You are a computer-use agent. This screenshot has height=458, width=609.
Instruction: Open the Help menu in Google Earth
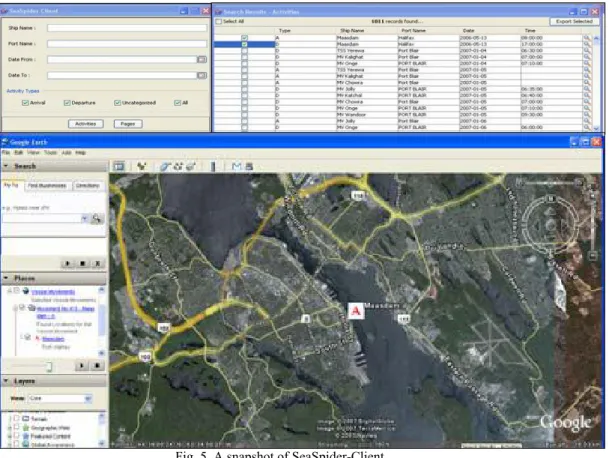pyautogui.click(x=80, y=153)
